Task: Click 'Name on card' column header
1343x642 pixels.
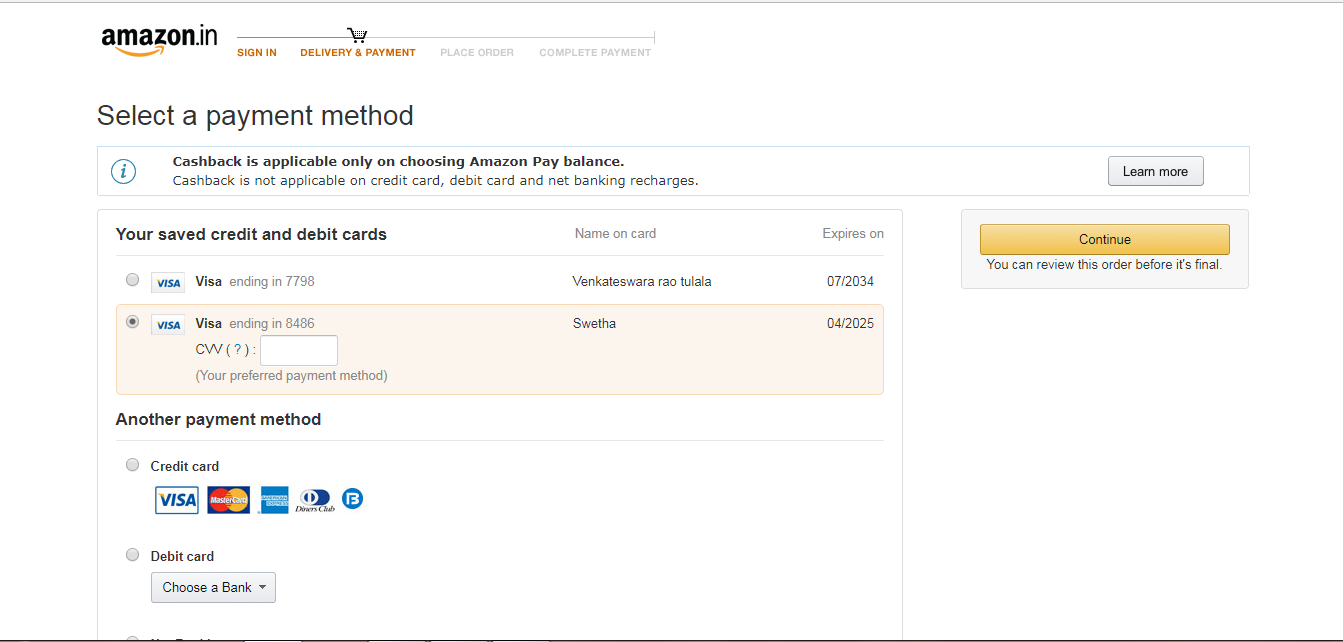Action: tap(615, 233)
